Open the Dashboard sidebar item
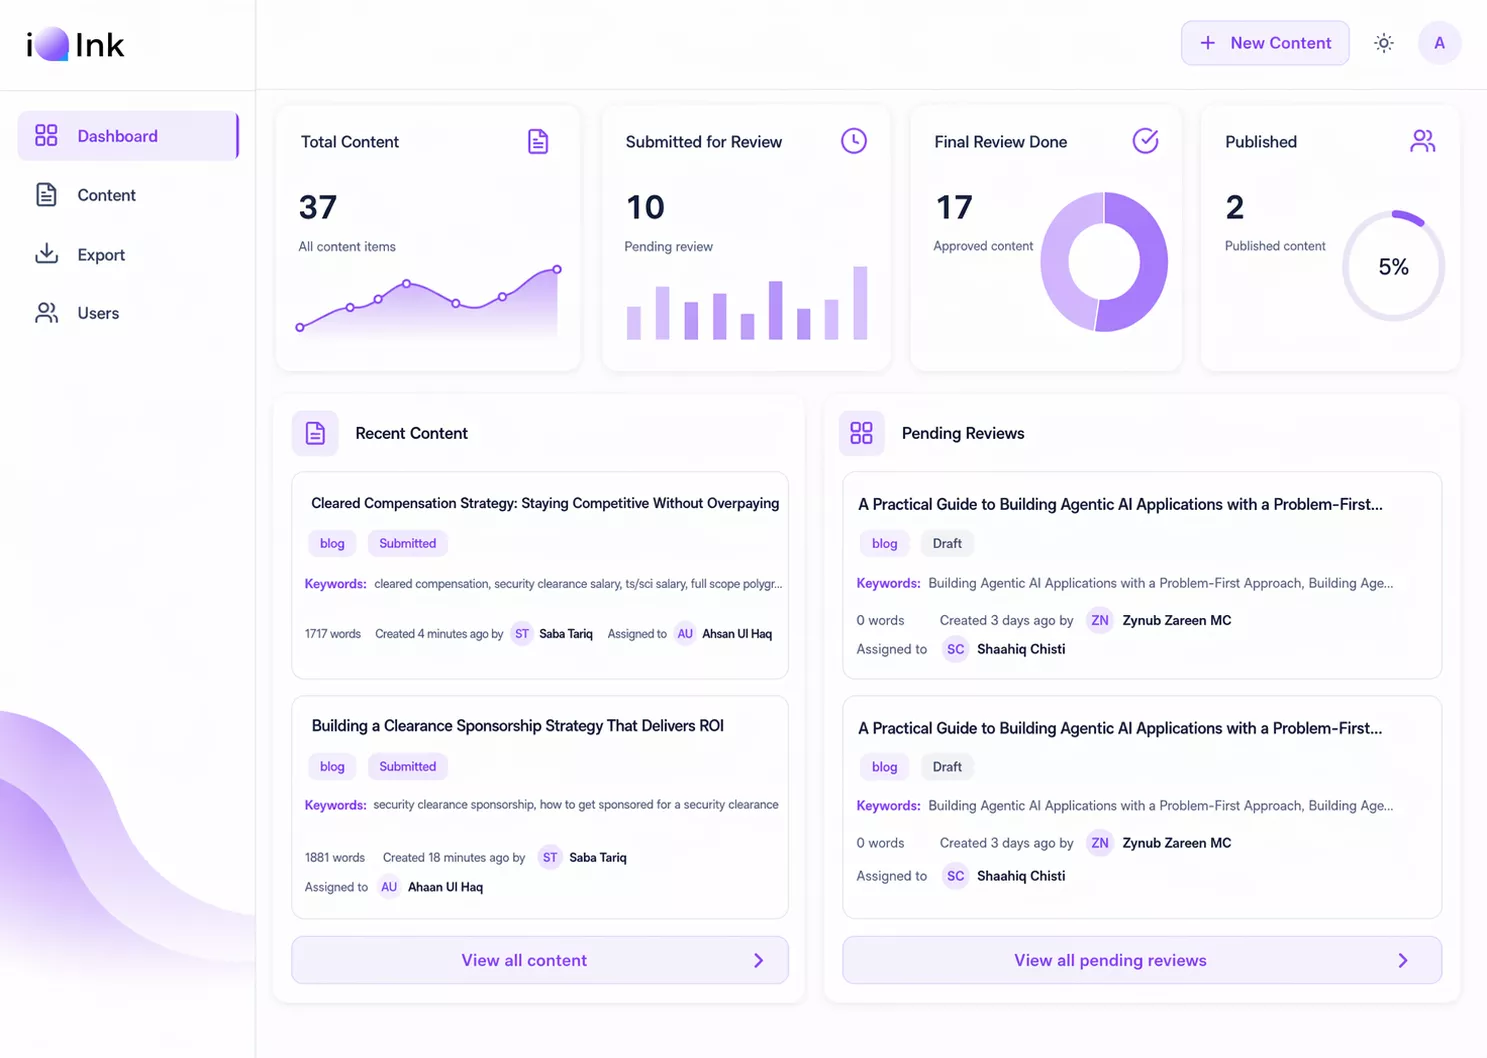Image resolution: width=1487 pixels, height=1058 pixels. pyautogui.click(x=128, y=136)
